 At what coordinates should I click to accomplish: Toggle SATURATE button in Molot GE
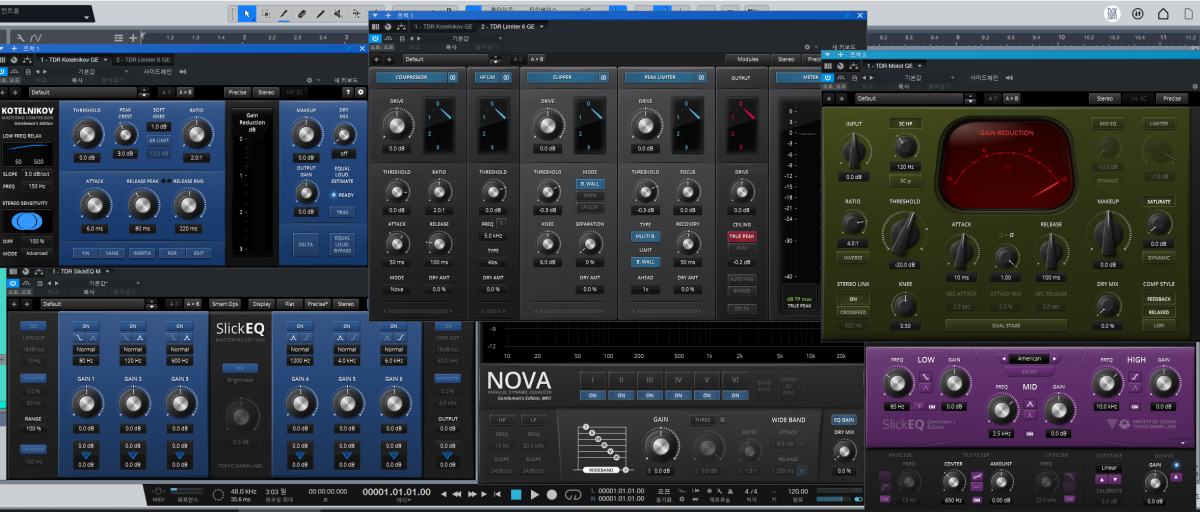point(1158,201)
